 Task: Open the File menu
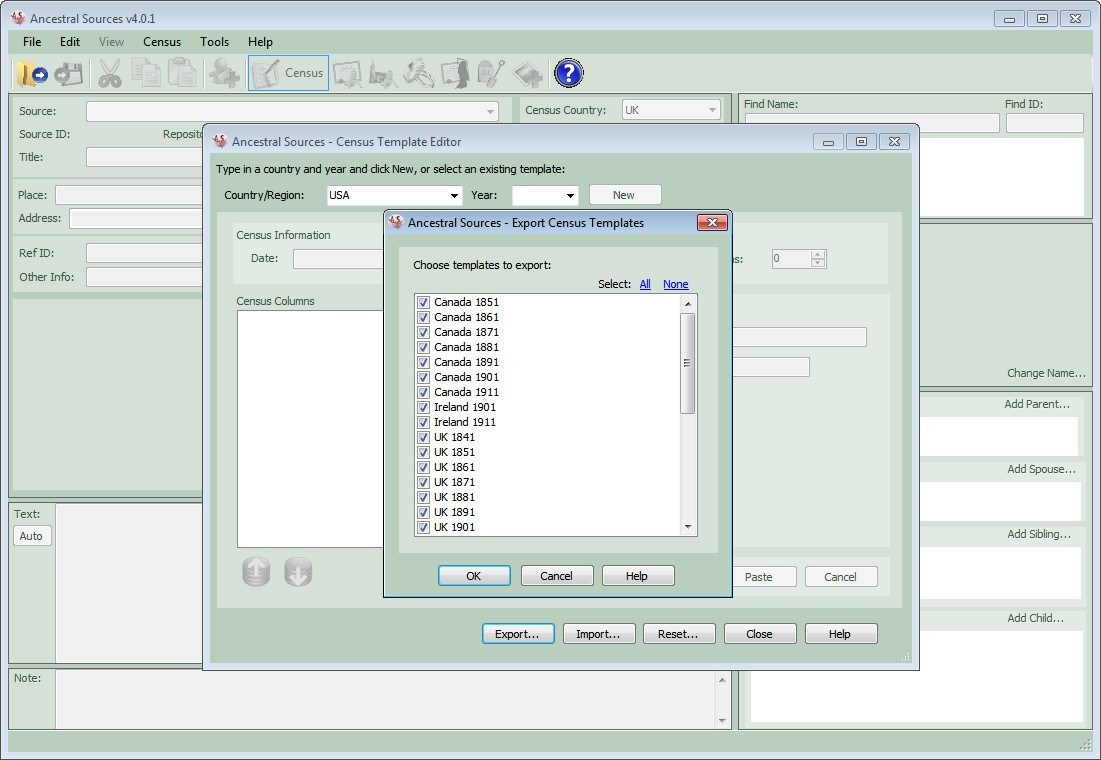[x=32, y=41]
